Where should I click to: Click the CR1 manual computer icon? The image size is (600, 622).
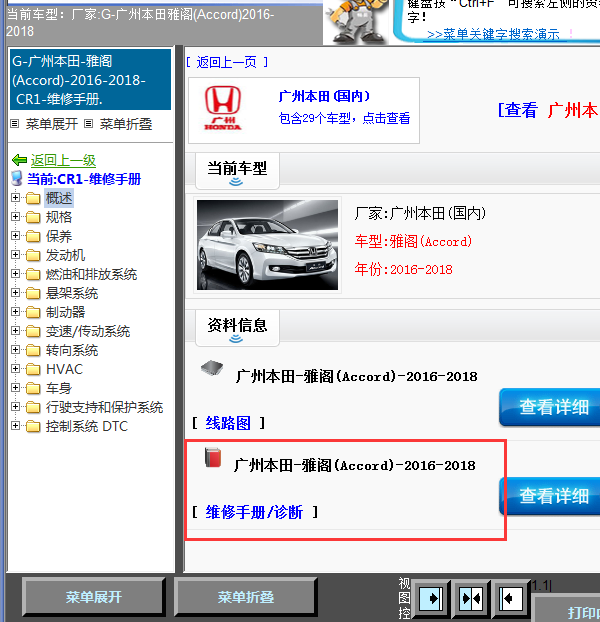(17, 179)
